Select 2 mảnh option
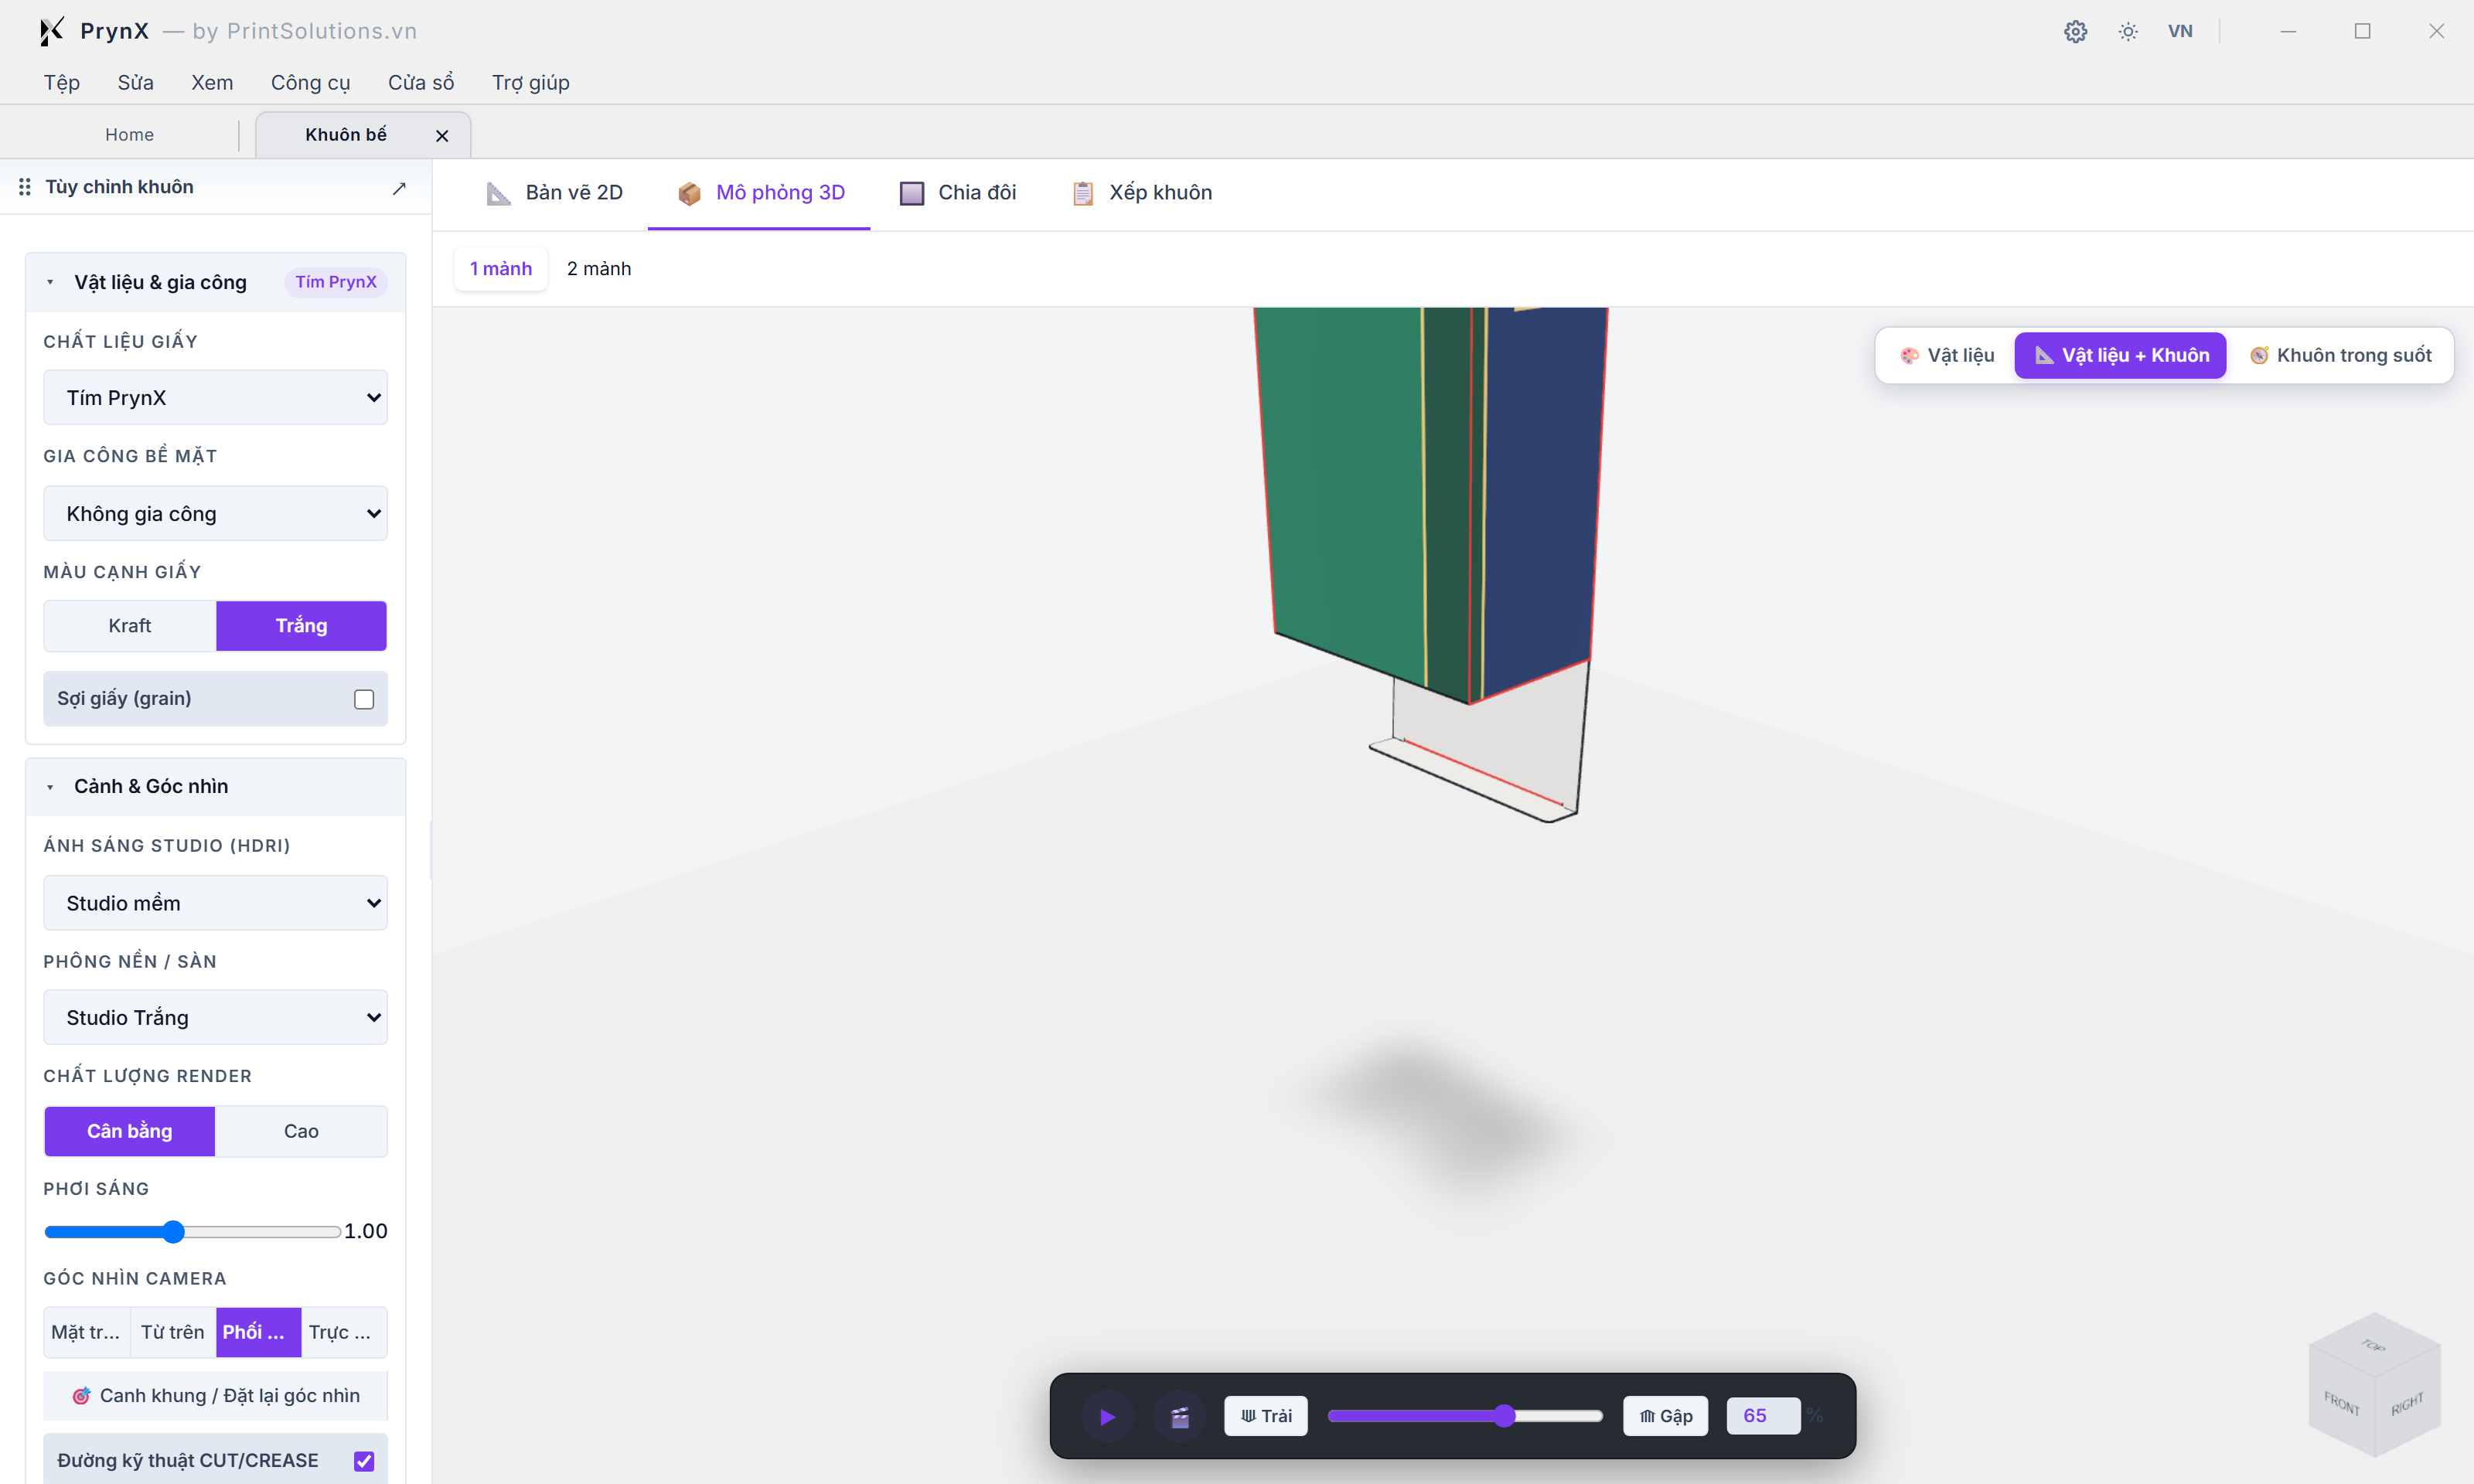The height and width of the screenshot is (1484, 2474). (x=599, y=269)
